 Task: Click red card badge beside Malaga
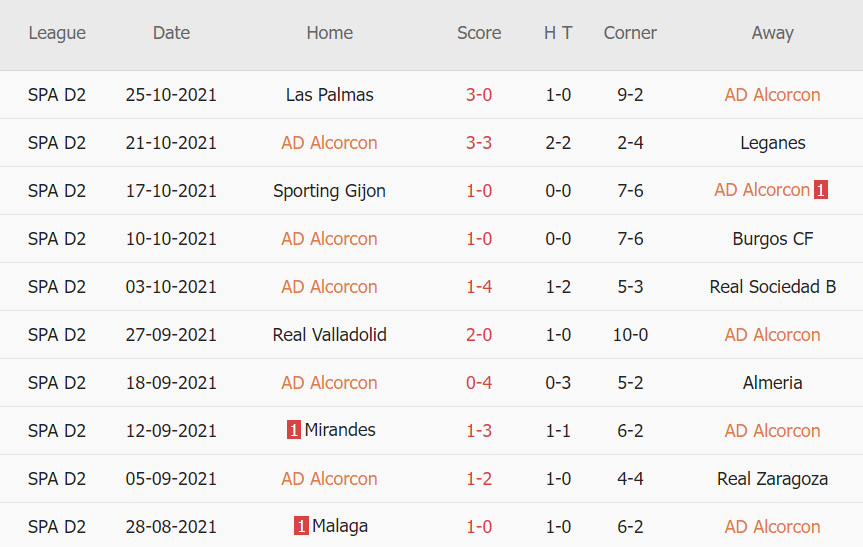[301, 527]
